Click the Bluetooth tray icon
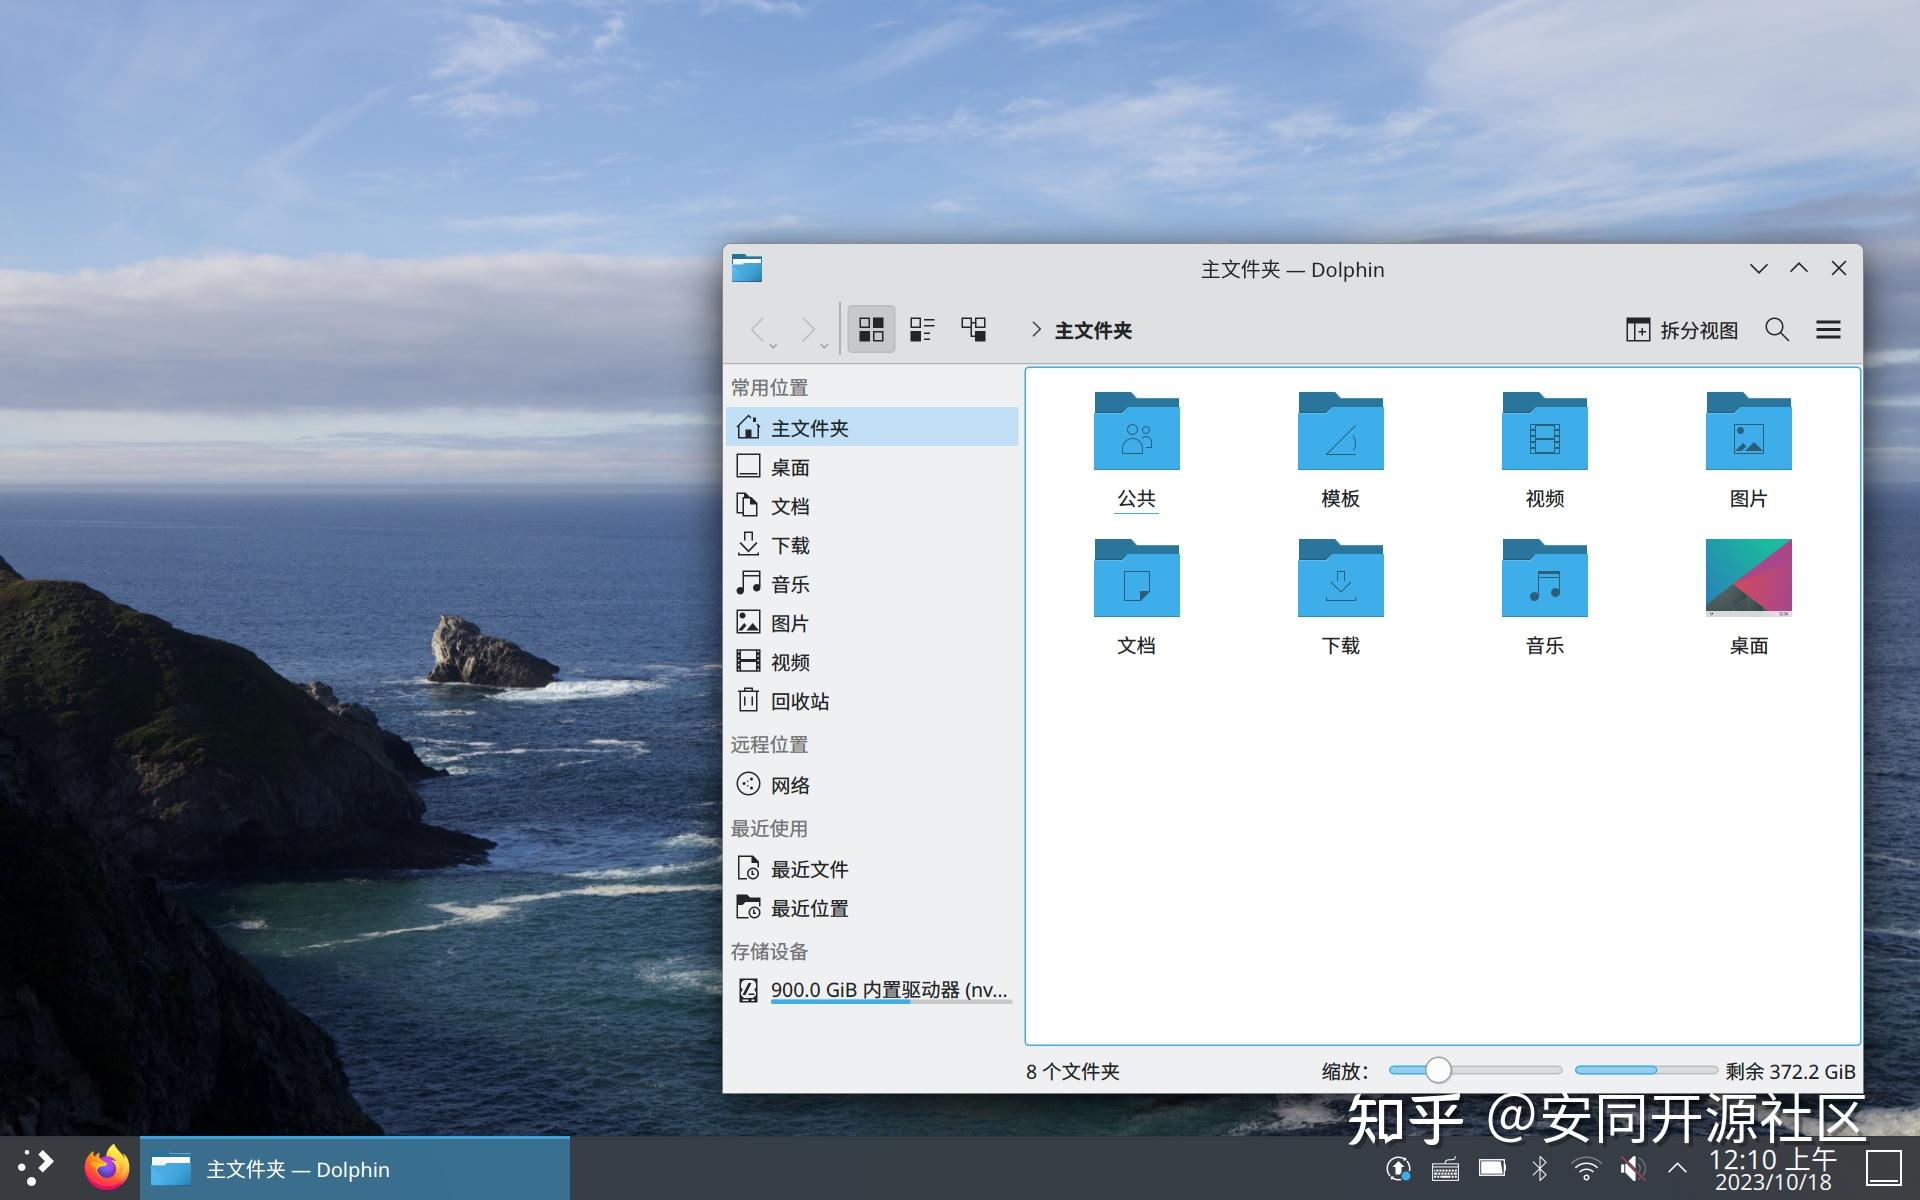 click(x=1537, y=1167)
